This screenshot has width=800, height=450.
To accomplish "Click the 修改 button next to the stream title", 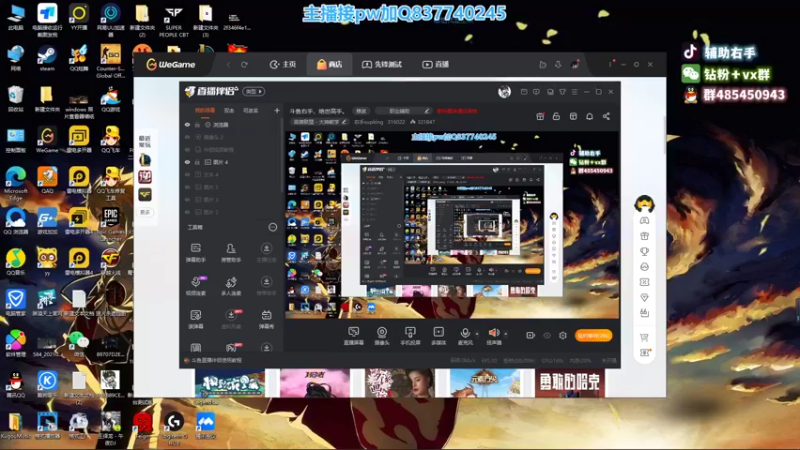I will click(x=361, y=111).
